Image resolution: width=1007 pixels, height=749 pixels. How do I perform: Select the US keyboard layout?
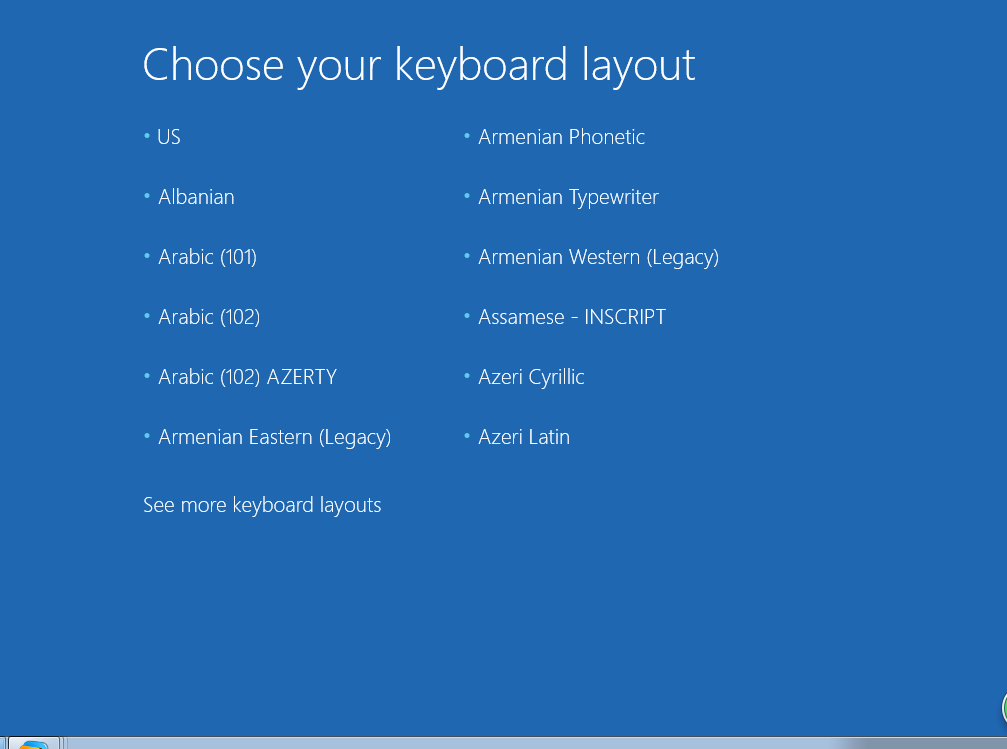point(169,137)
